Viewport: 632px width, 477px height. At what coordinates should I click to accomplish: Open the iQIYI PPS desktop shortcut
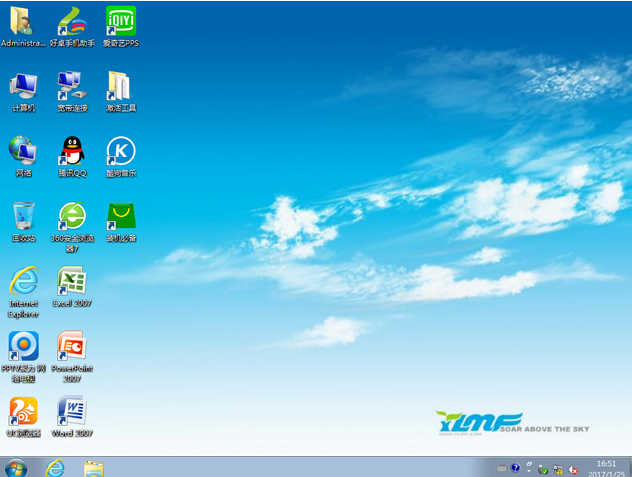pos(121,21)
